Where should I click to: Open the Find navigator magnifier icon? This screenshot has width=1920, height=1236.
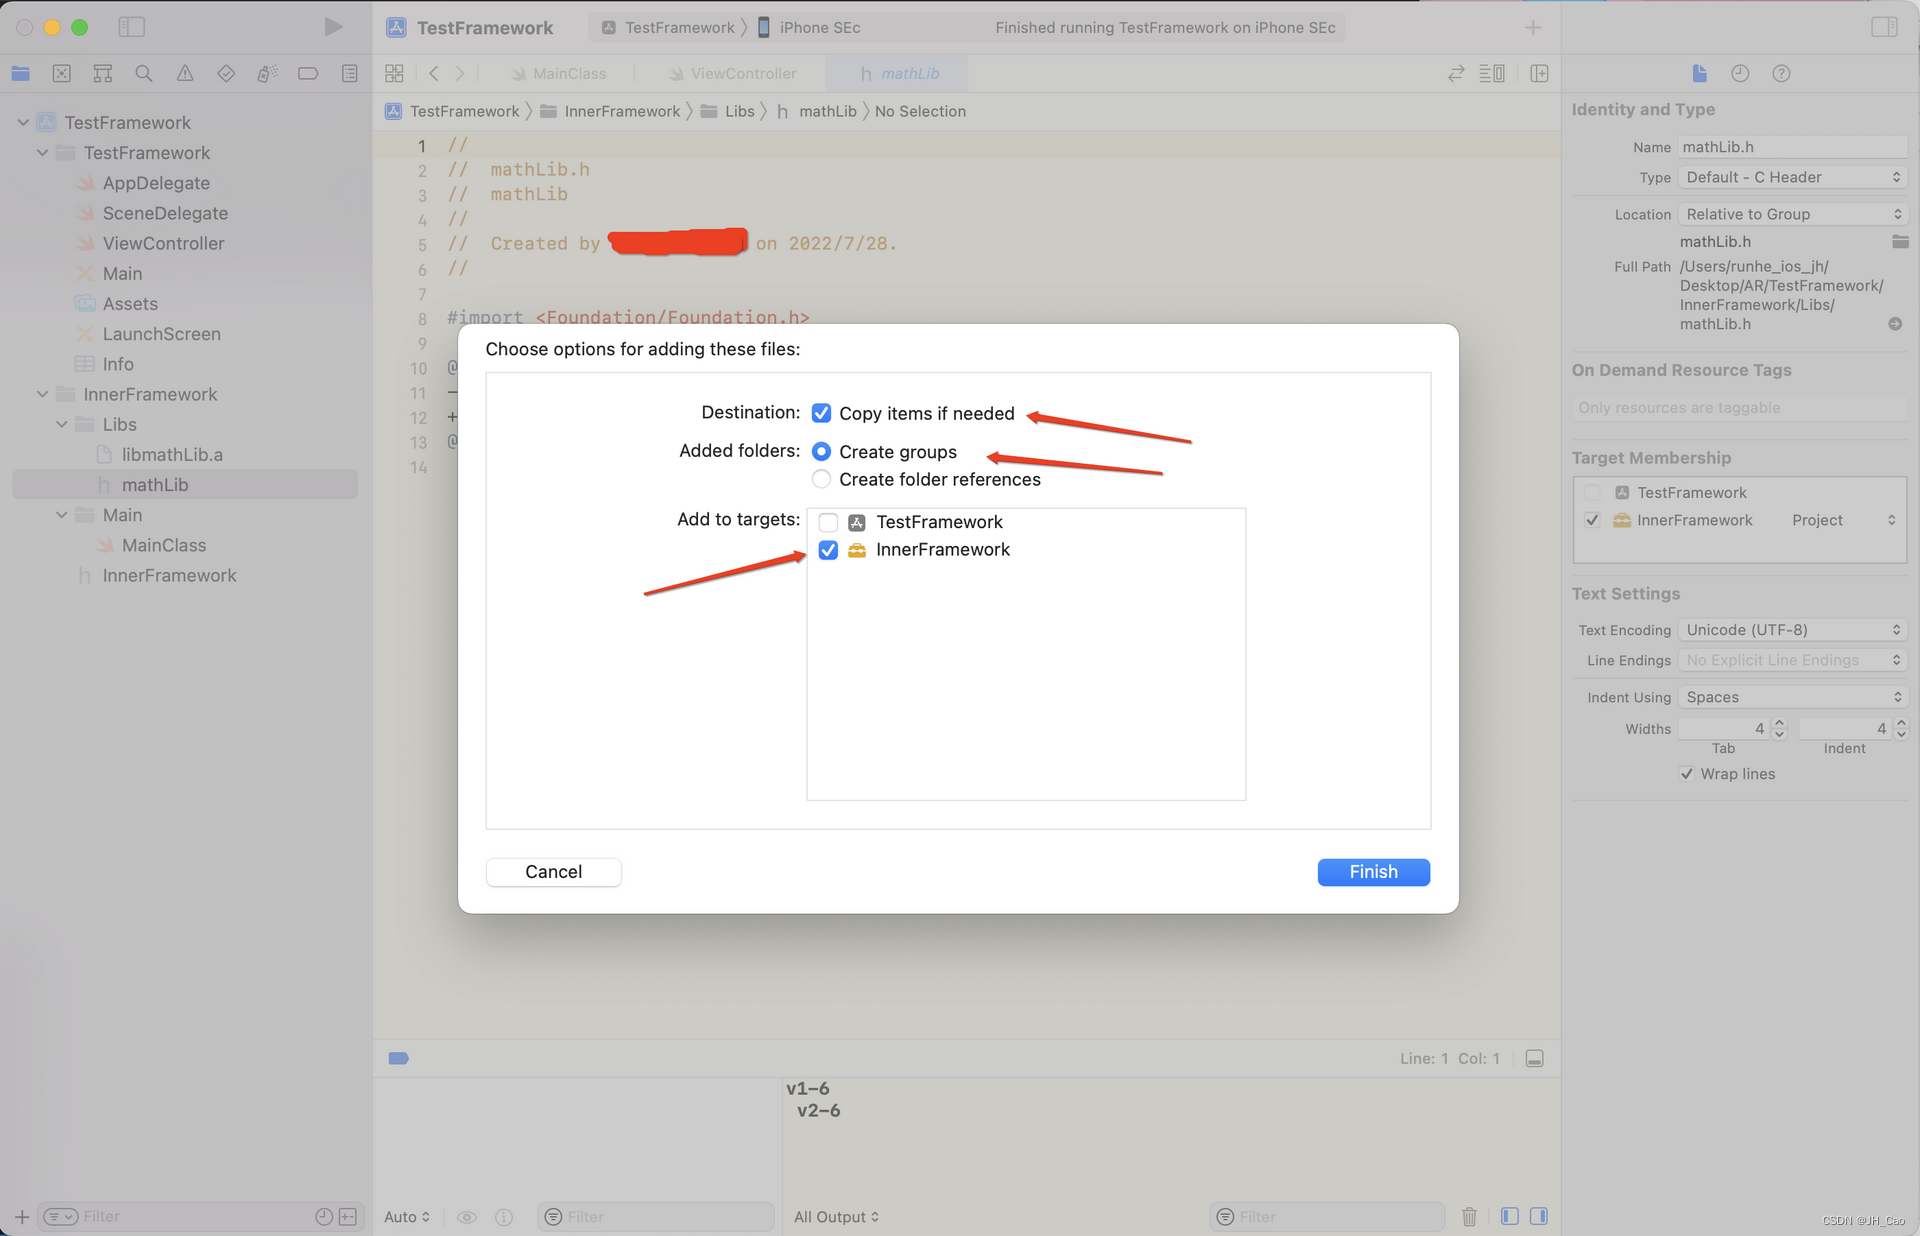[144, 73]
